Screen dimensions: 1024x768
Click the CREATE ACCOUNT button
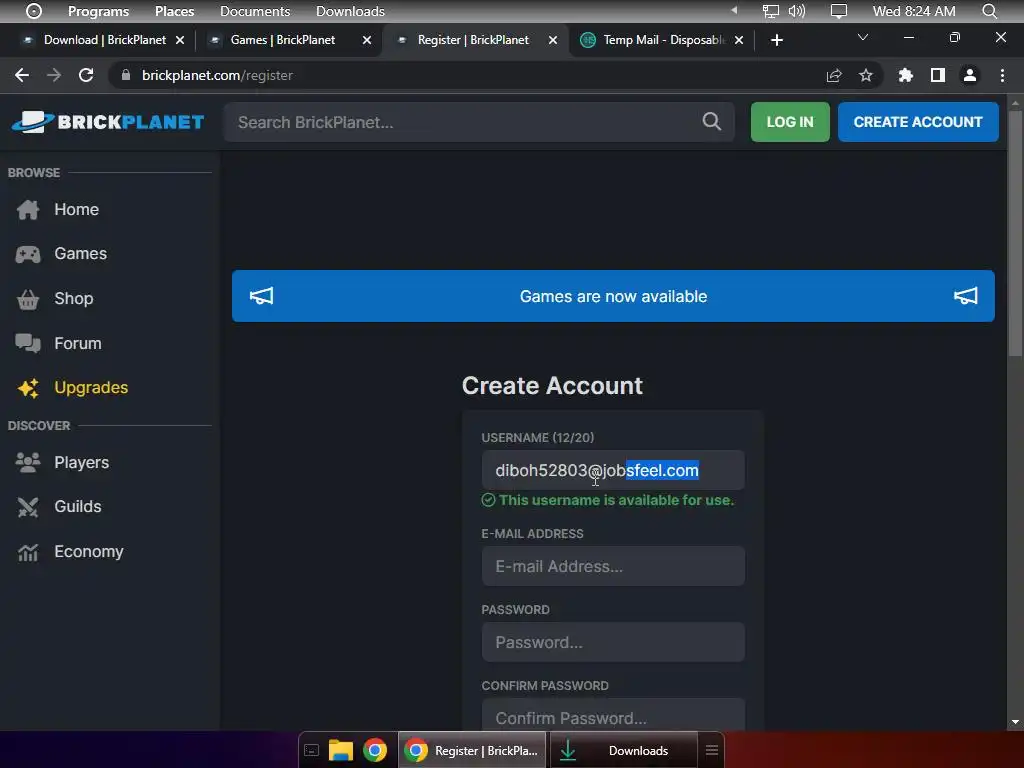pos(918,122)
